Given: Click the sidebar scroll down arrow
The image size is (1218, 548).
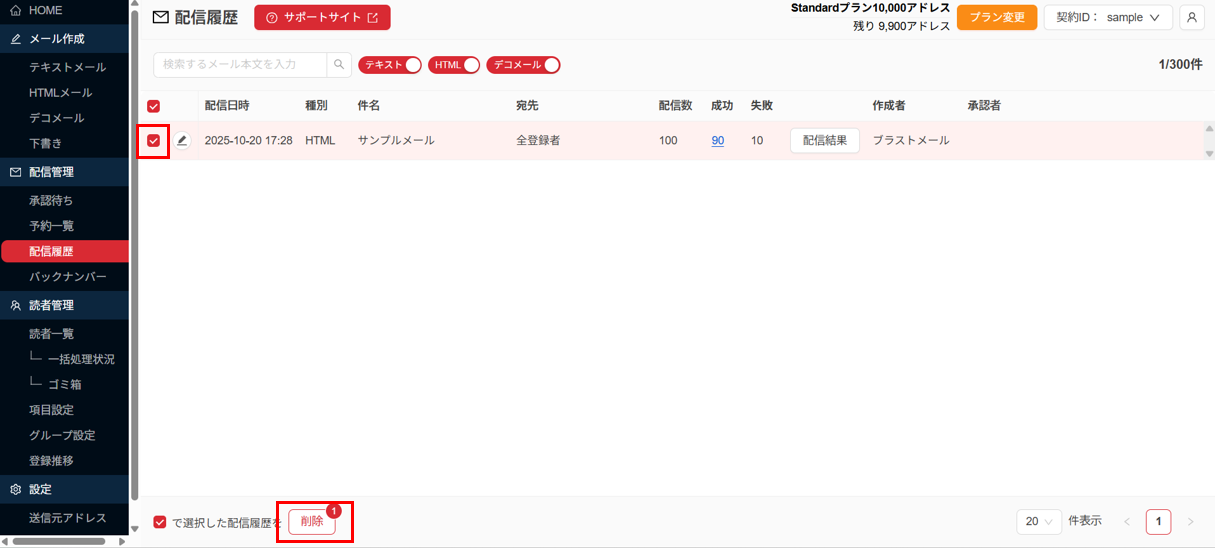Looking at the screenshot, I should click(x=134, y=529).
